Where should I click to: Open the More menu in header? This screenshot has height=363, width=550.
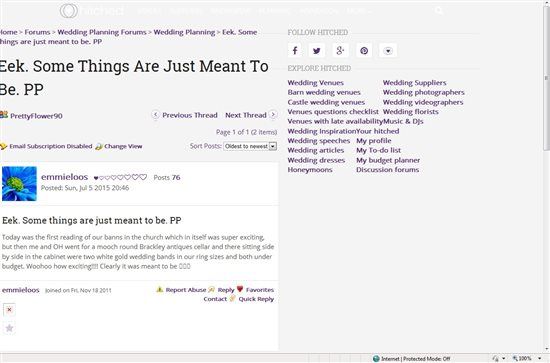pyautogui.click(x=358, y=11)
